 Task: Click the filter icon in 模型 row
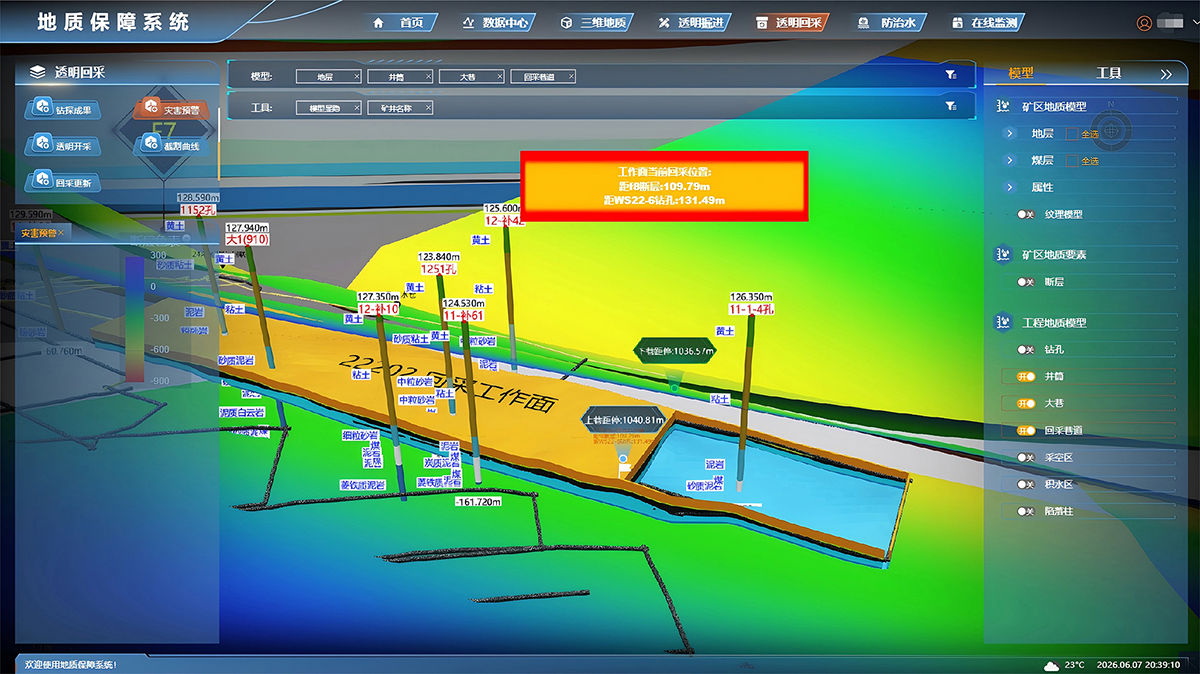[950, 75]
